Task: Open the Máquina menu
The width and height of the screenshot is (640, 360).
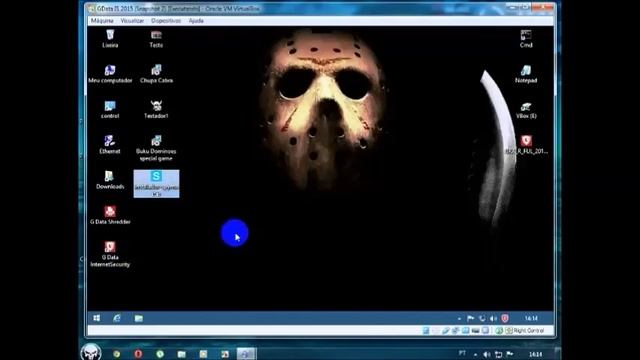Action: point(102,20)
